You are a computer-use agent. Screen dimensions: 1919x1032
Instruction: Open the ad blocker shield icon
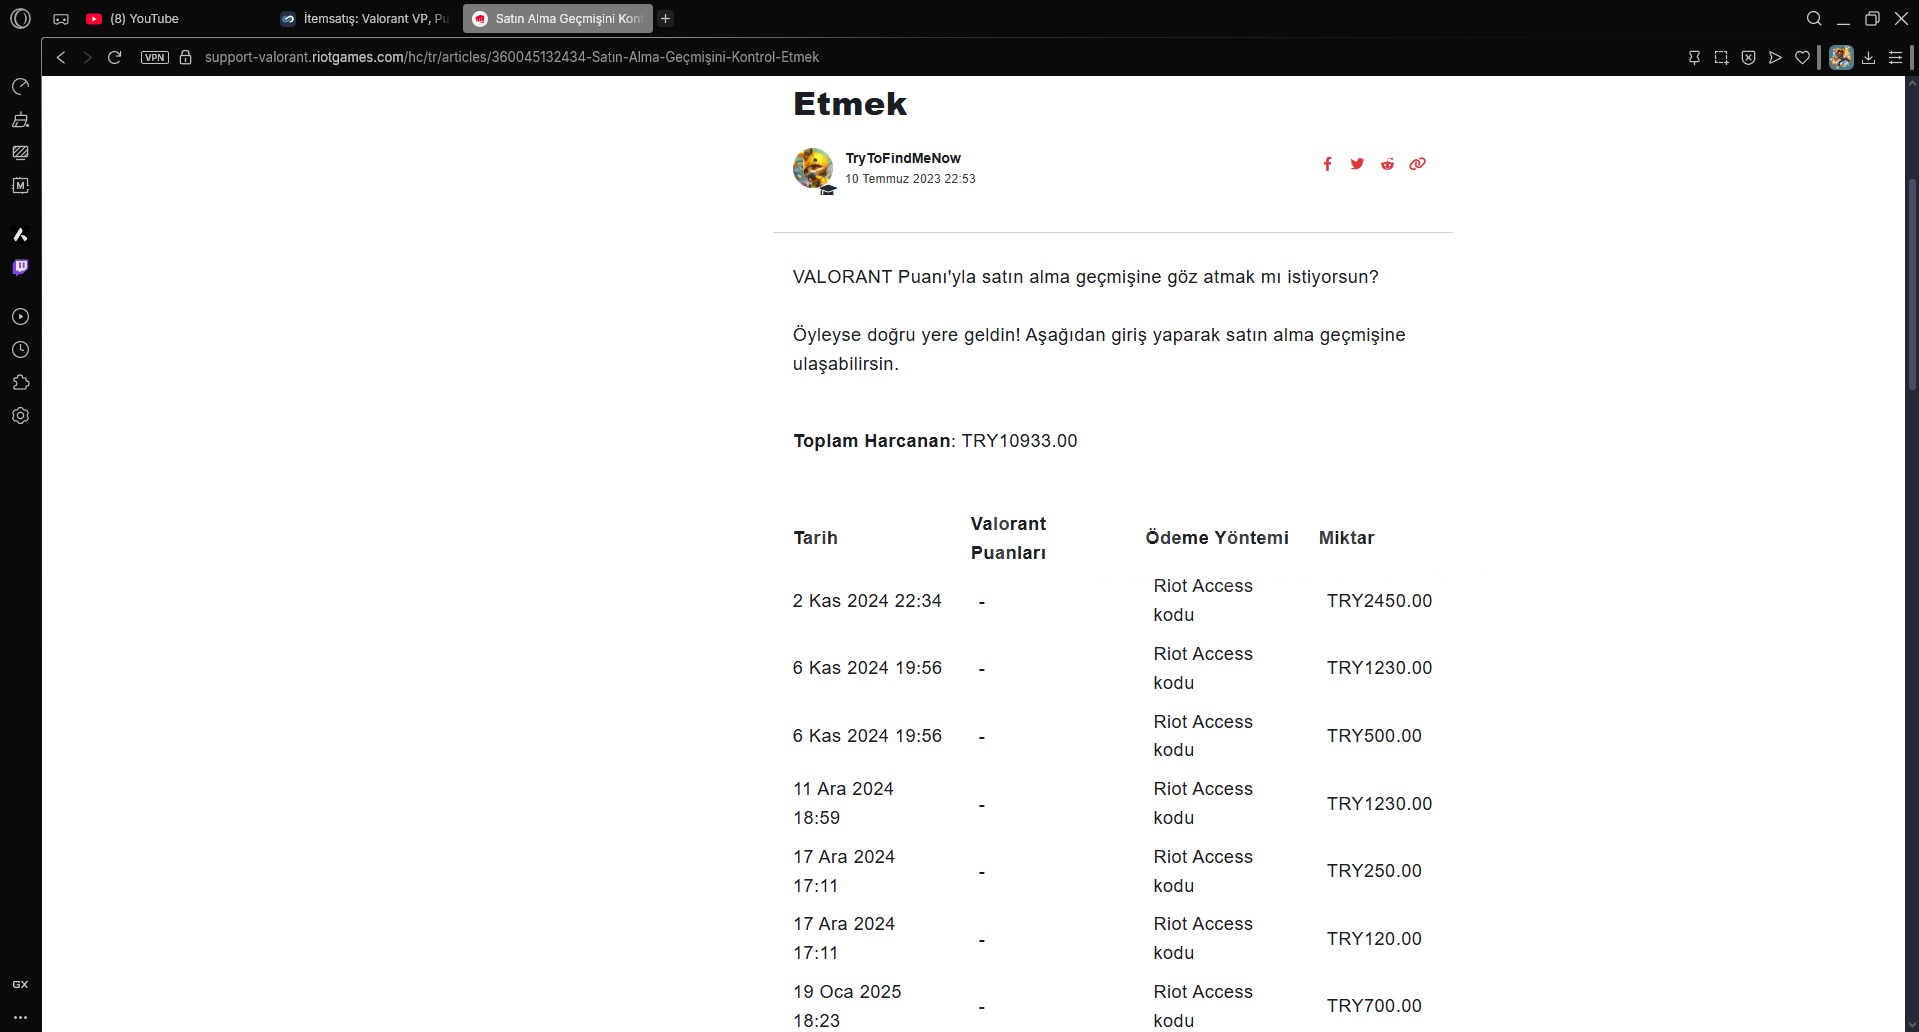[1748, 58]
